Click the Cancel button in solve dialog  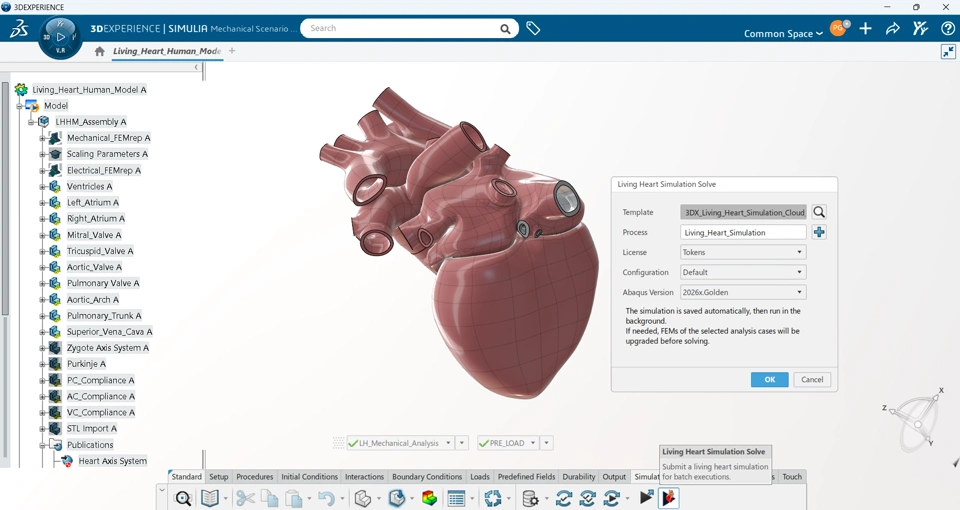(812, 380)
